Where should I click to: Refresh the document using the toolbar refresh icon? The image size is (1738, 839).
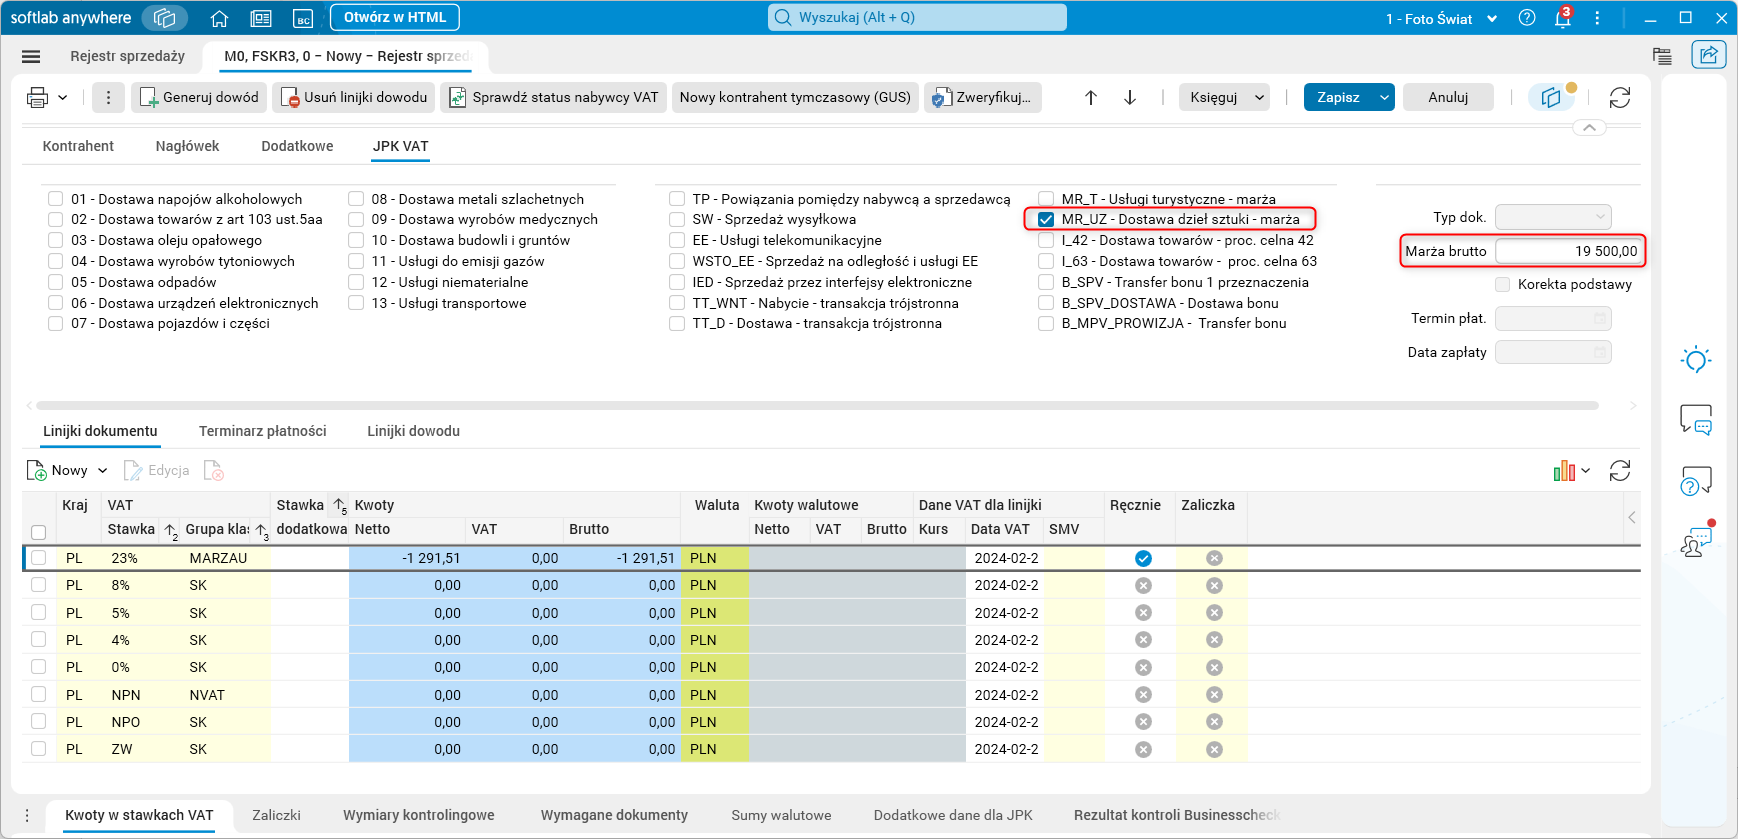[1619, 97]
